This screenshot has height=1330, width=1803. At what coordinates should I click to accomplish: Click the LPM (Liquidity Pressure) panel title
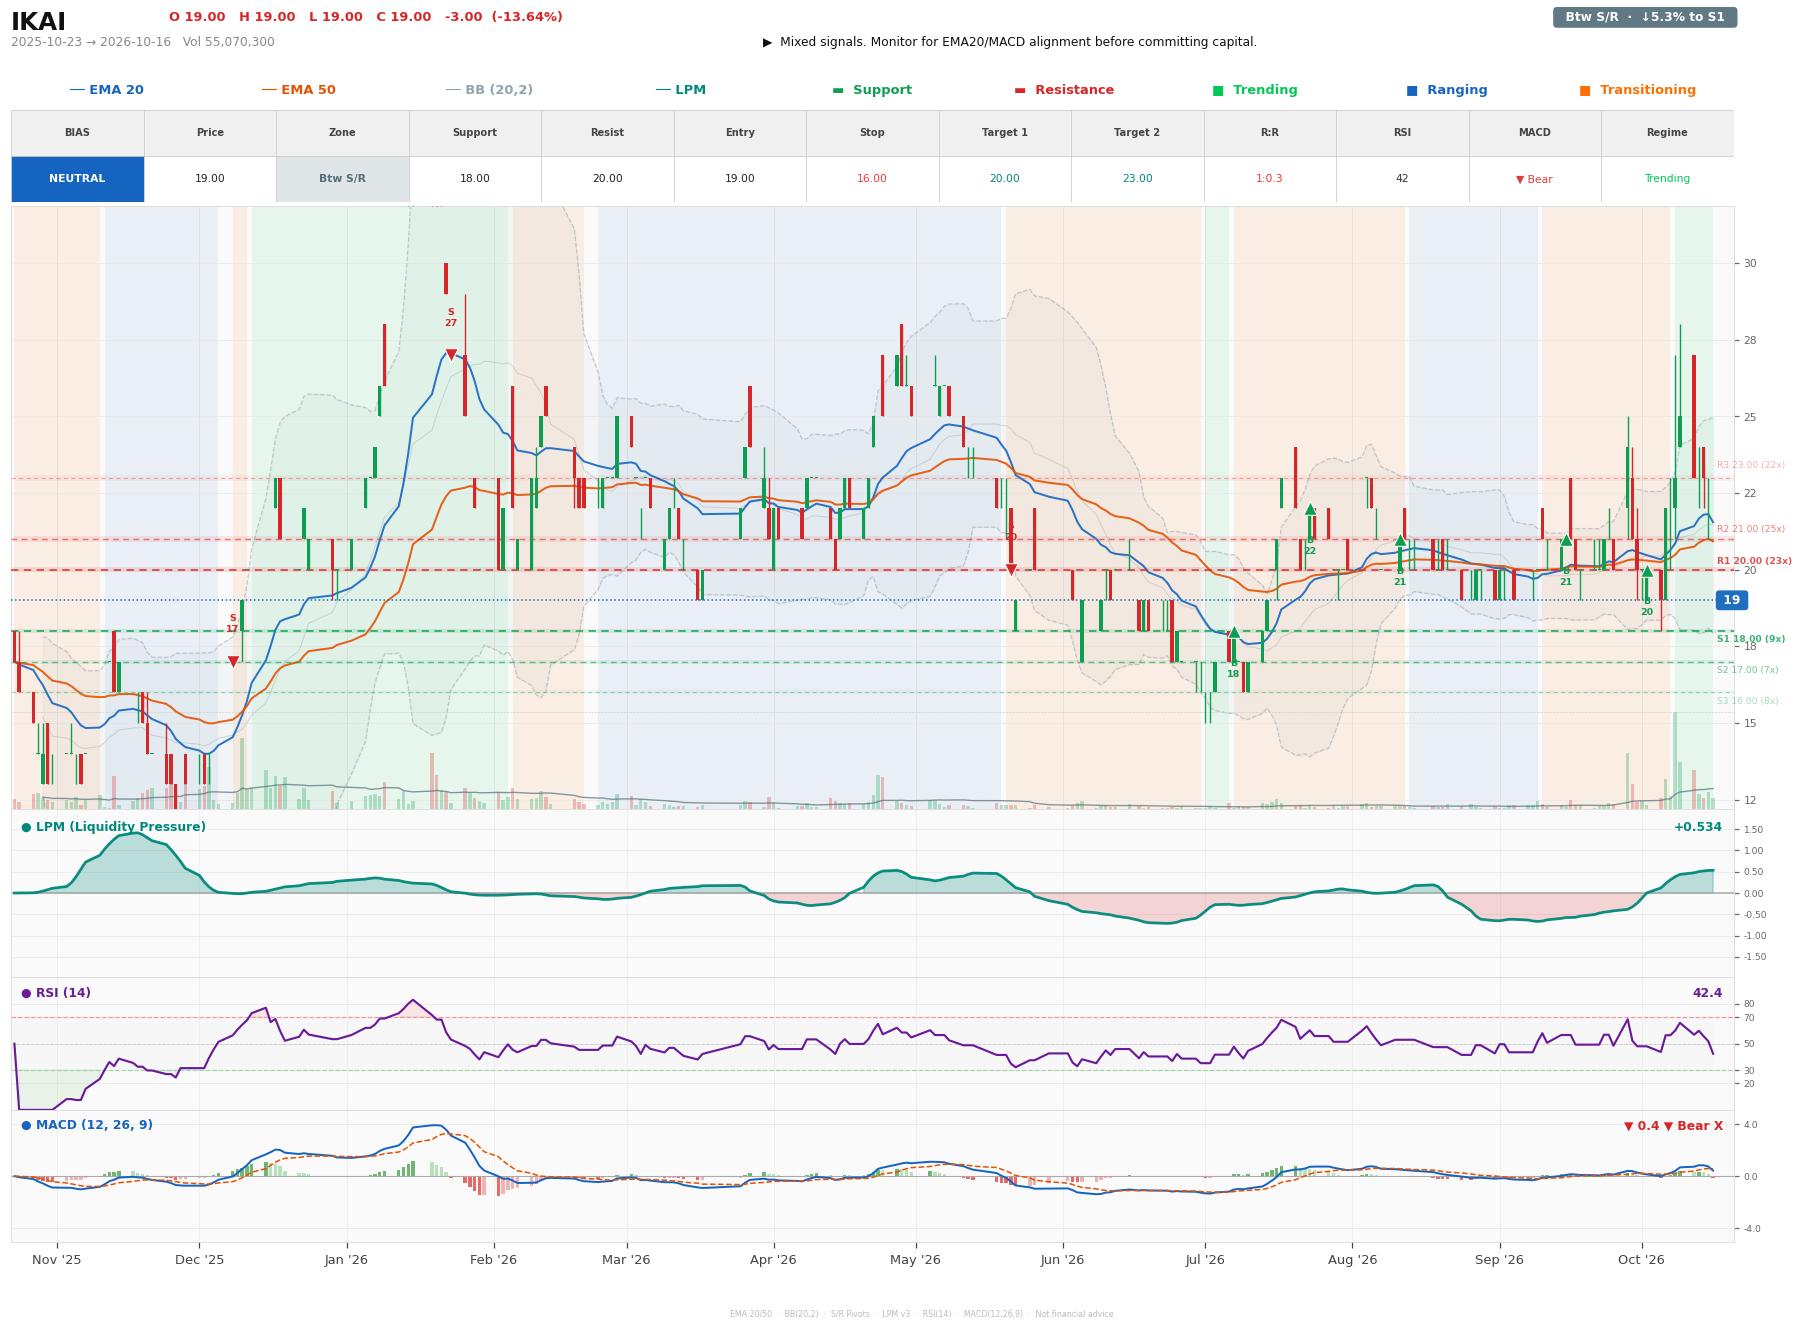(113, 827)
